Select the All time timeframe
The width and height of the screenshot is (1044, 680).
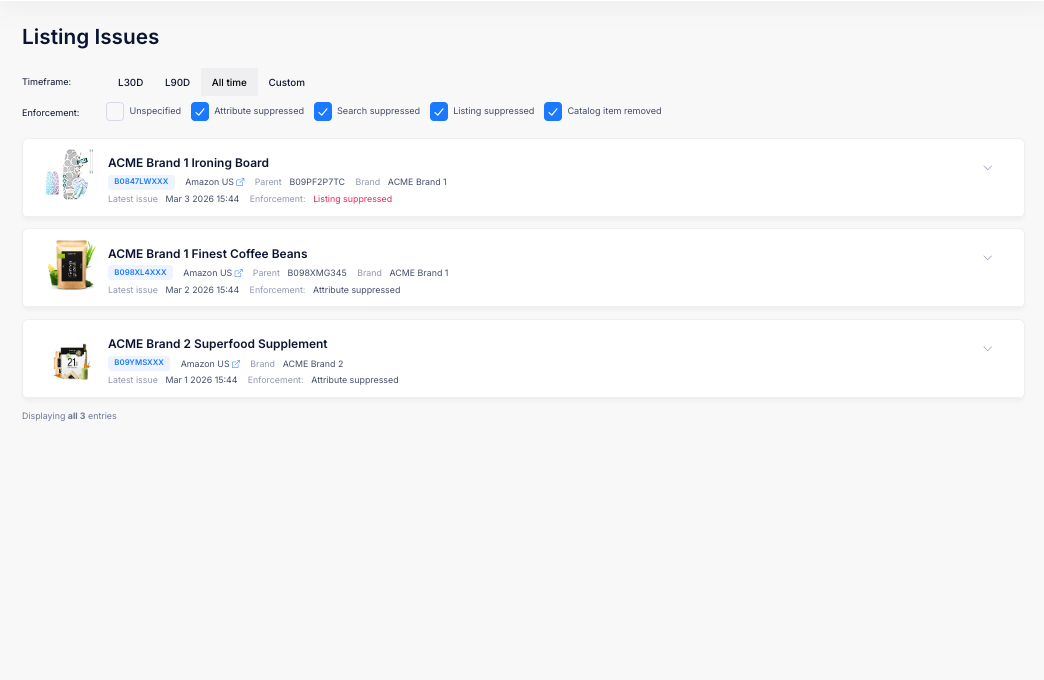tap(229, 82)
